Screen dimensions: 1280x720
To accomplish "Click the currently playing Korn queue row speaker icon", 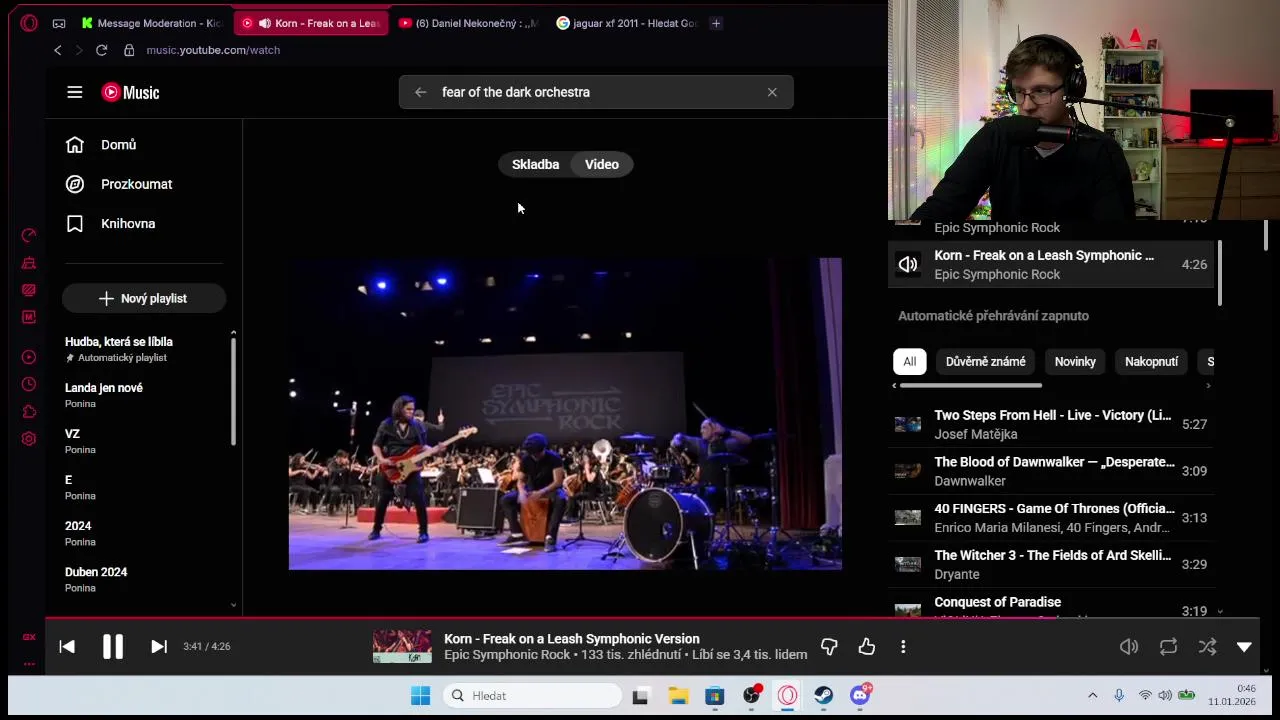I will coord(908,265).
